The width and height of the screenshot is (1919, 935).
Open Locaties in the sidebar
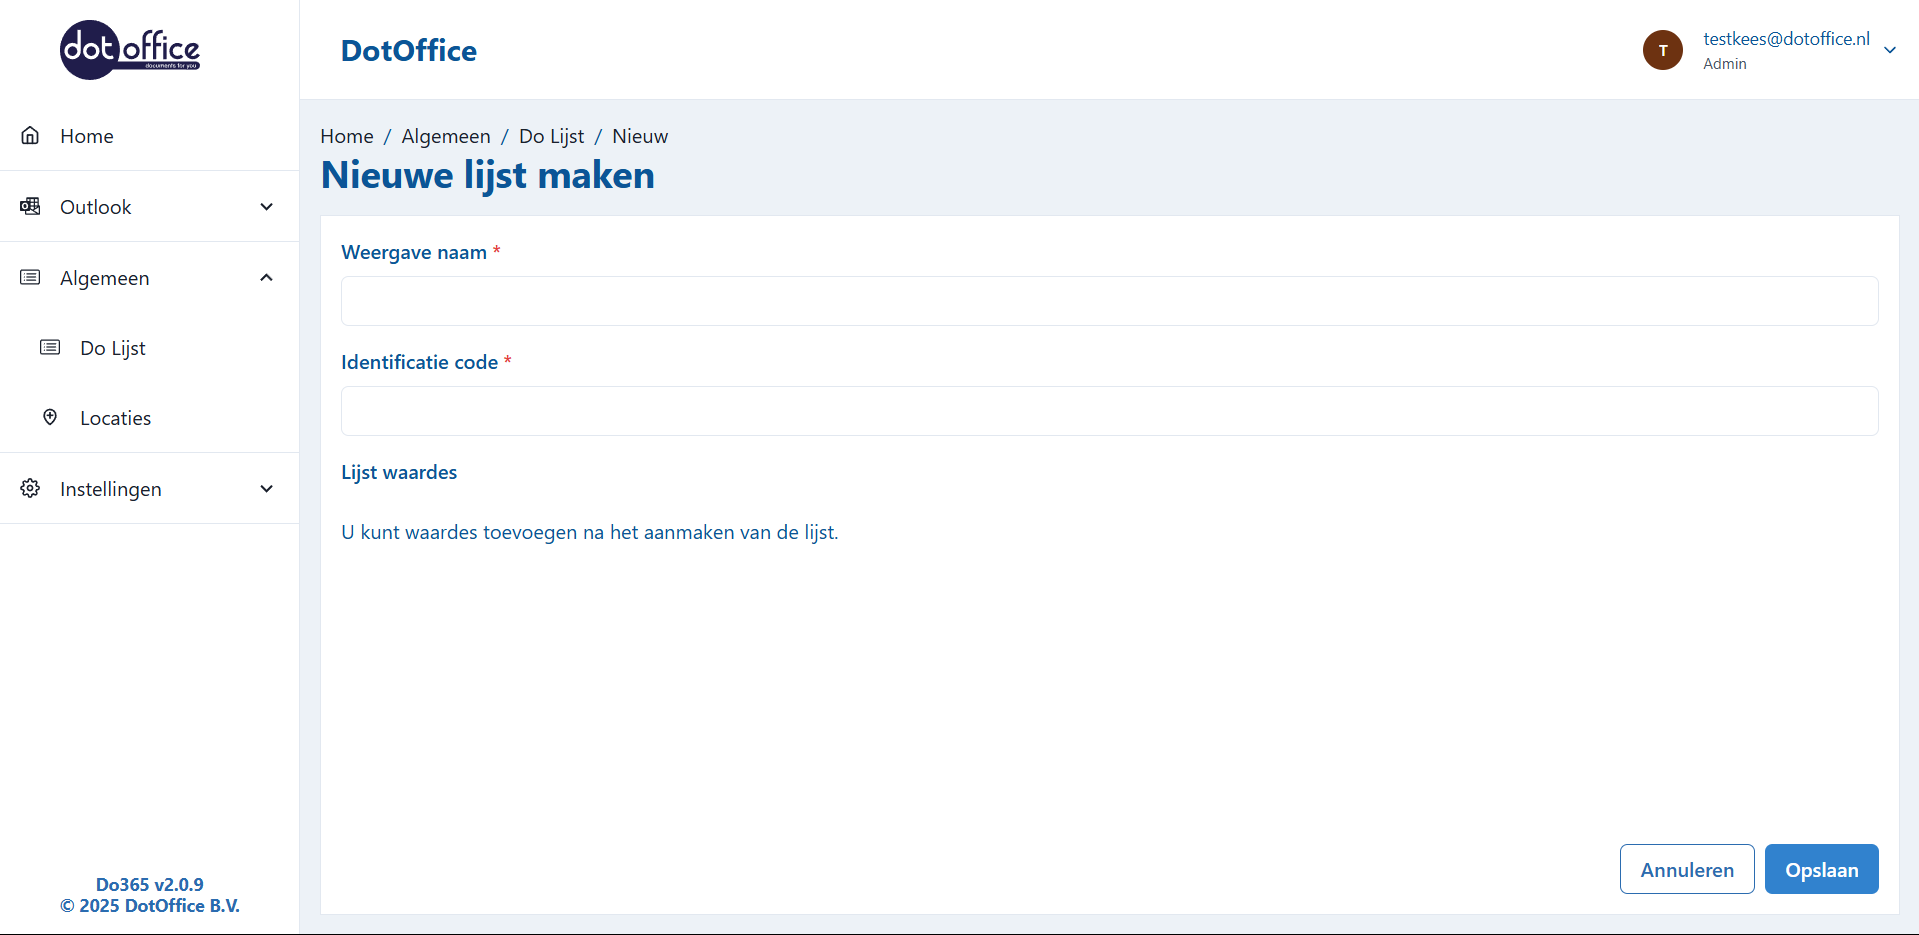(115, 418)
